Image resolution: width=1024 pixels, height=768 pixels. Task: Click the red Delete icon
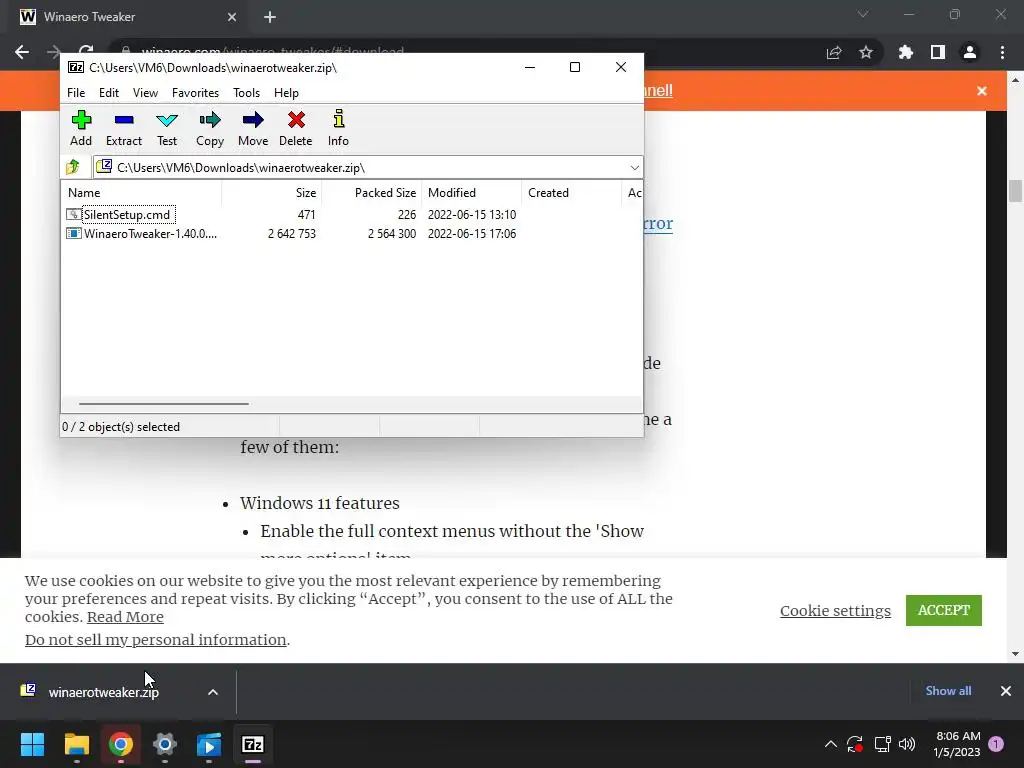[x=296, y=129]
